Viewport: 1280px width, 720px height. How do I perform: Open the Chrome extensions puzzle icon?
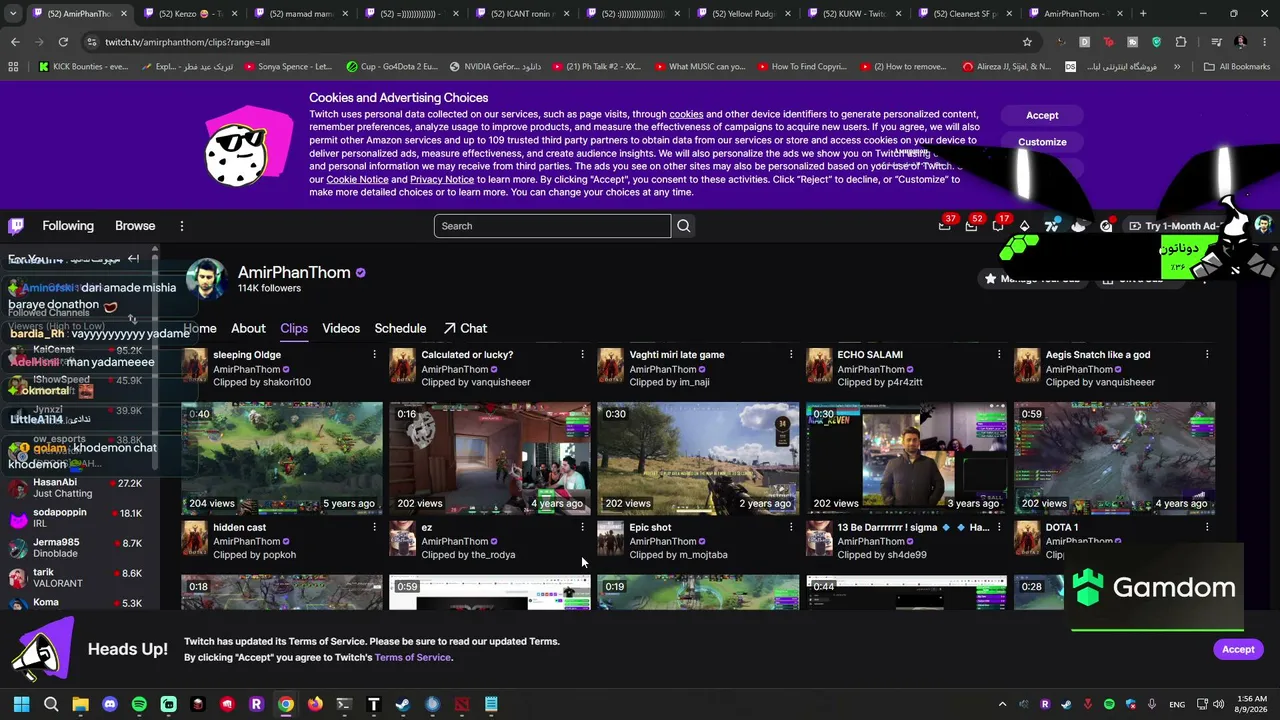1181,42
